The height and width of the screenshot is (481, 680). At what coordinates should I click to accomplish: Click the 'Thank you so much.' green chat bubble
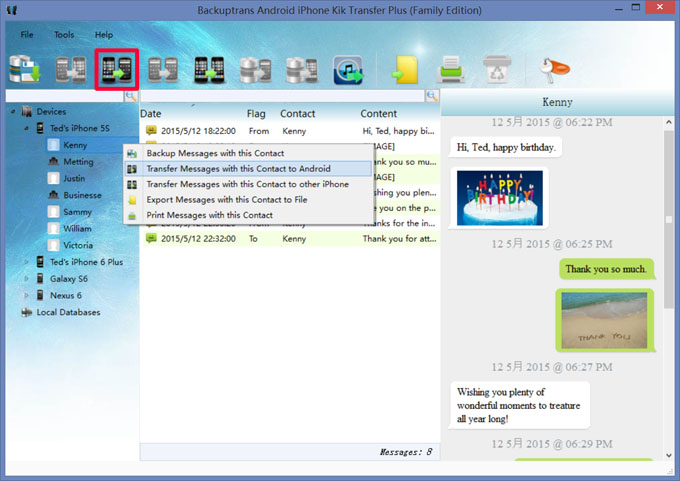pos(606,269)
